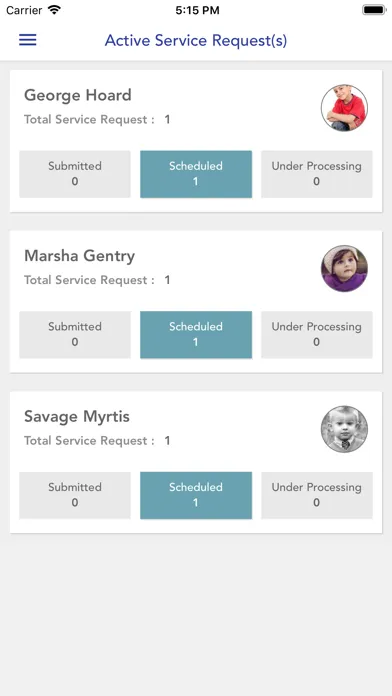Tap George Hoard's Total Service Request line

tap(97, 119)
